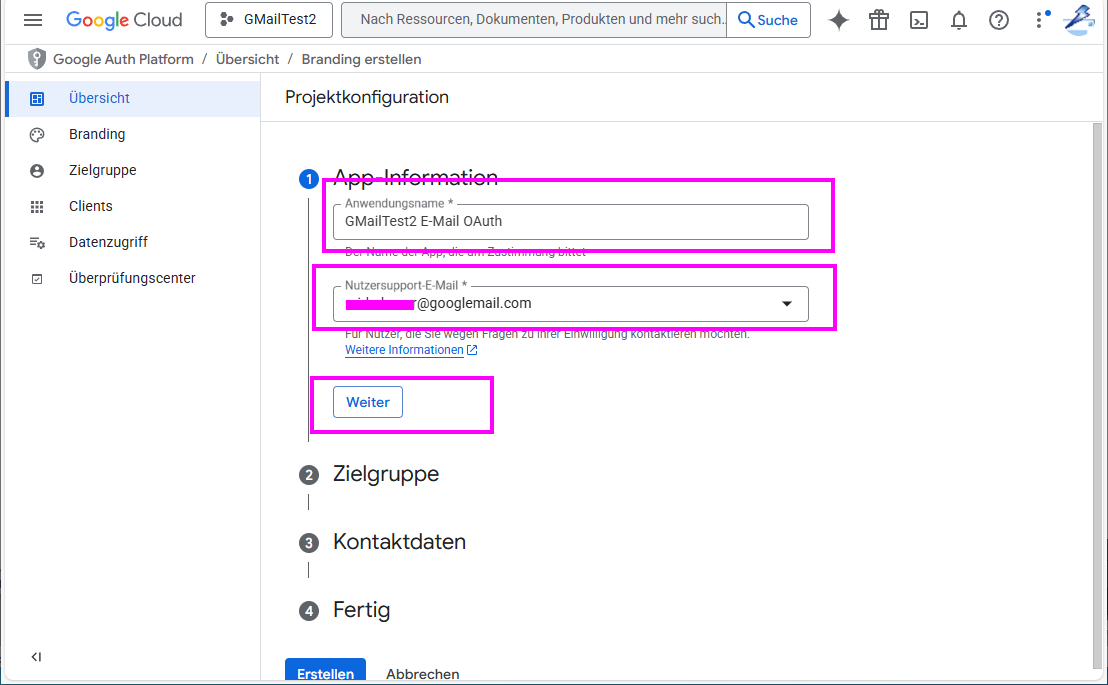
Task: Expand step 4 Fertig
Action: click(361, 609)
